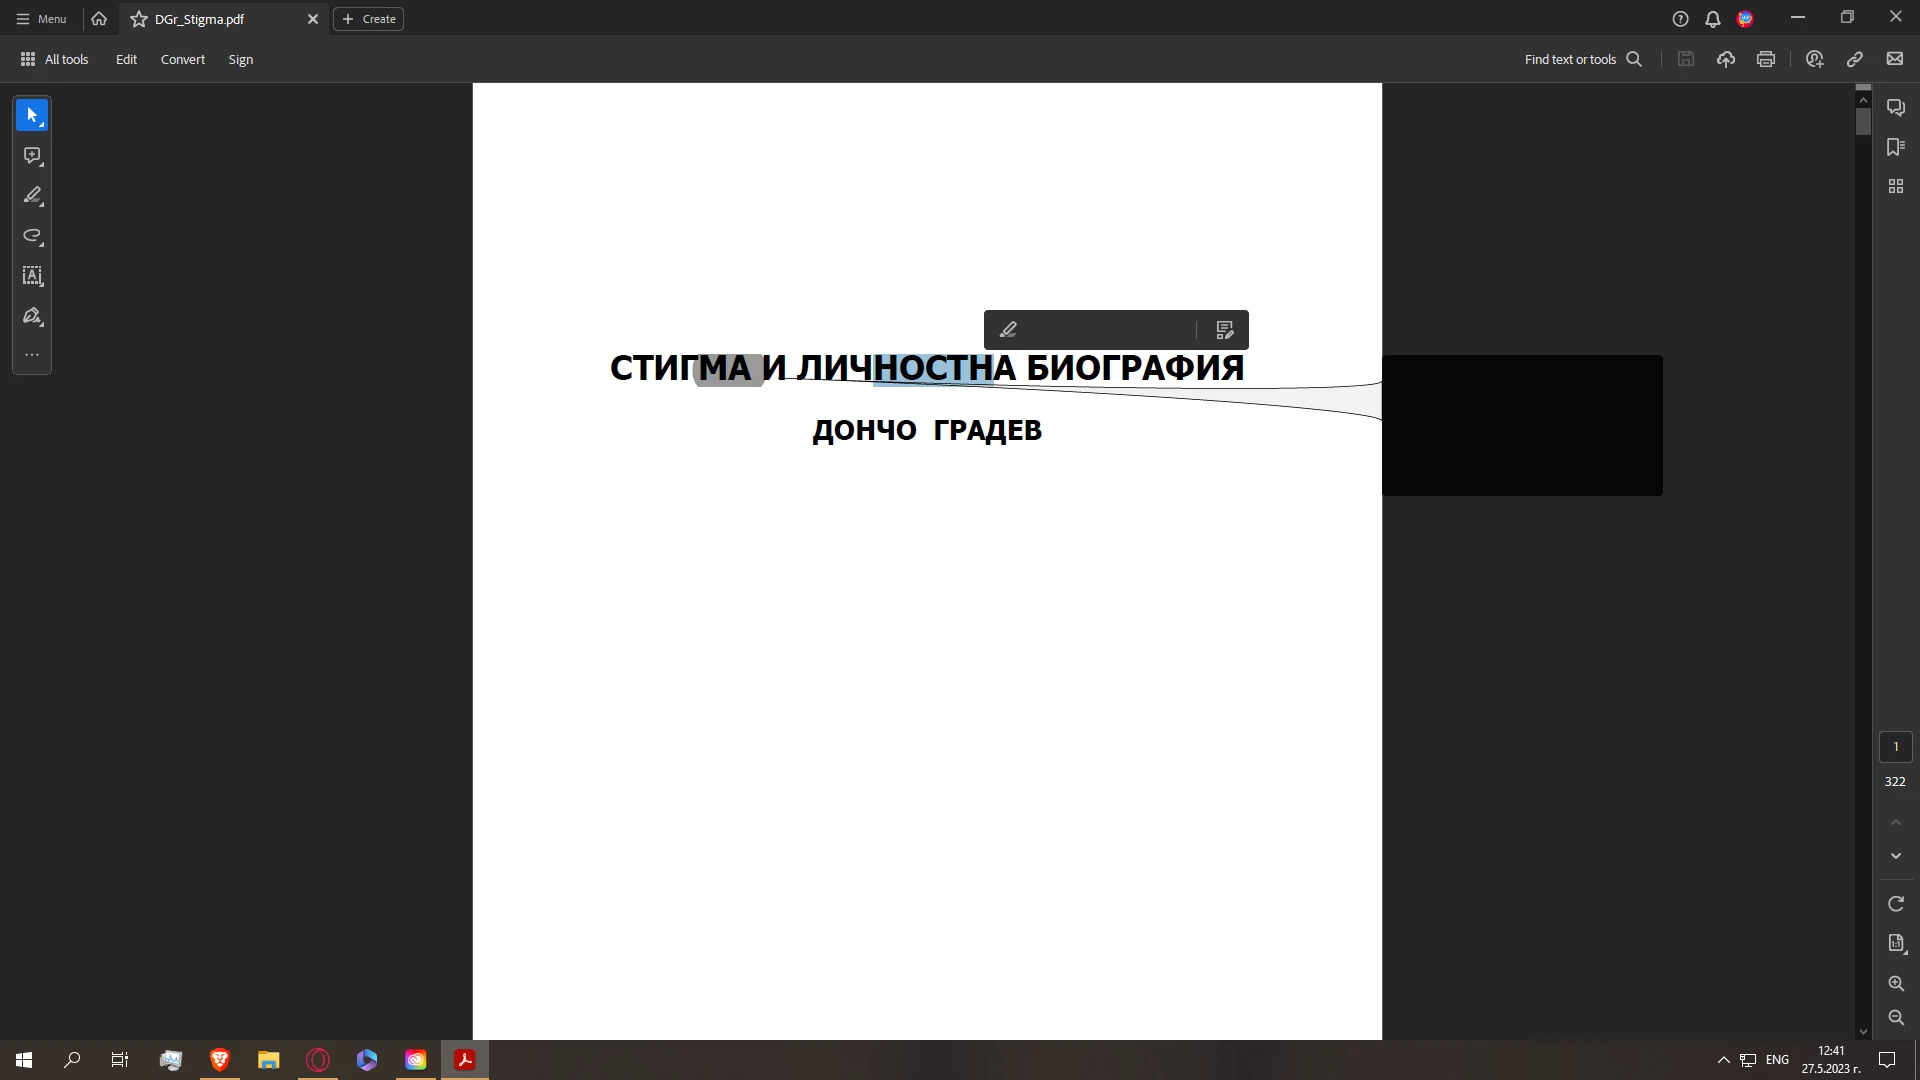This screenshot has height=1080, width=1920.
Task: Click the current page number field
Action: coord(1895,747)
